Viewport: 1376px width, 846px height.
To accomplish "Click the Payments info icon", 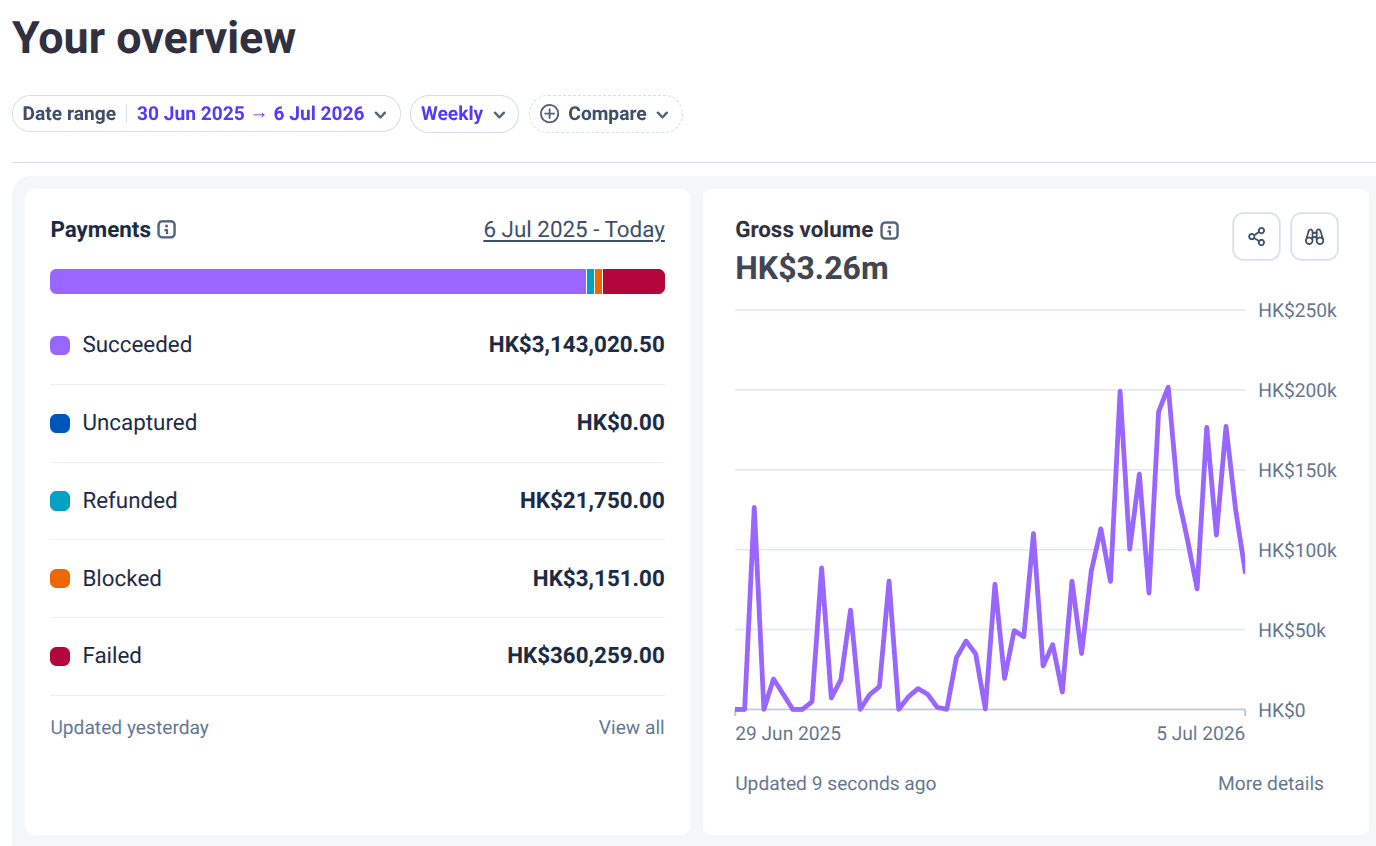I will (x=167, y=230).
